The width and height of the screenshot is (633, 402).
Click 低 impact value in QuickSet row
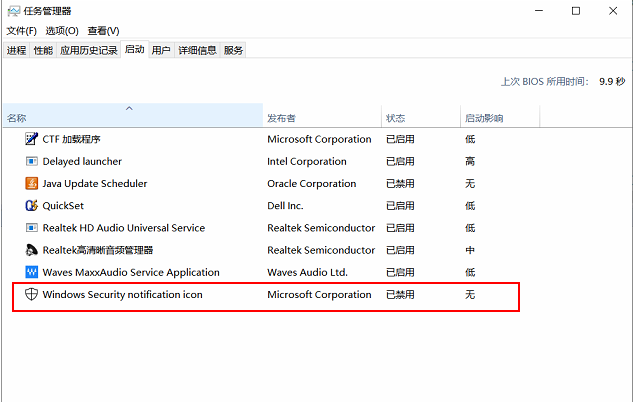tap(470, 206)
